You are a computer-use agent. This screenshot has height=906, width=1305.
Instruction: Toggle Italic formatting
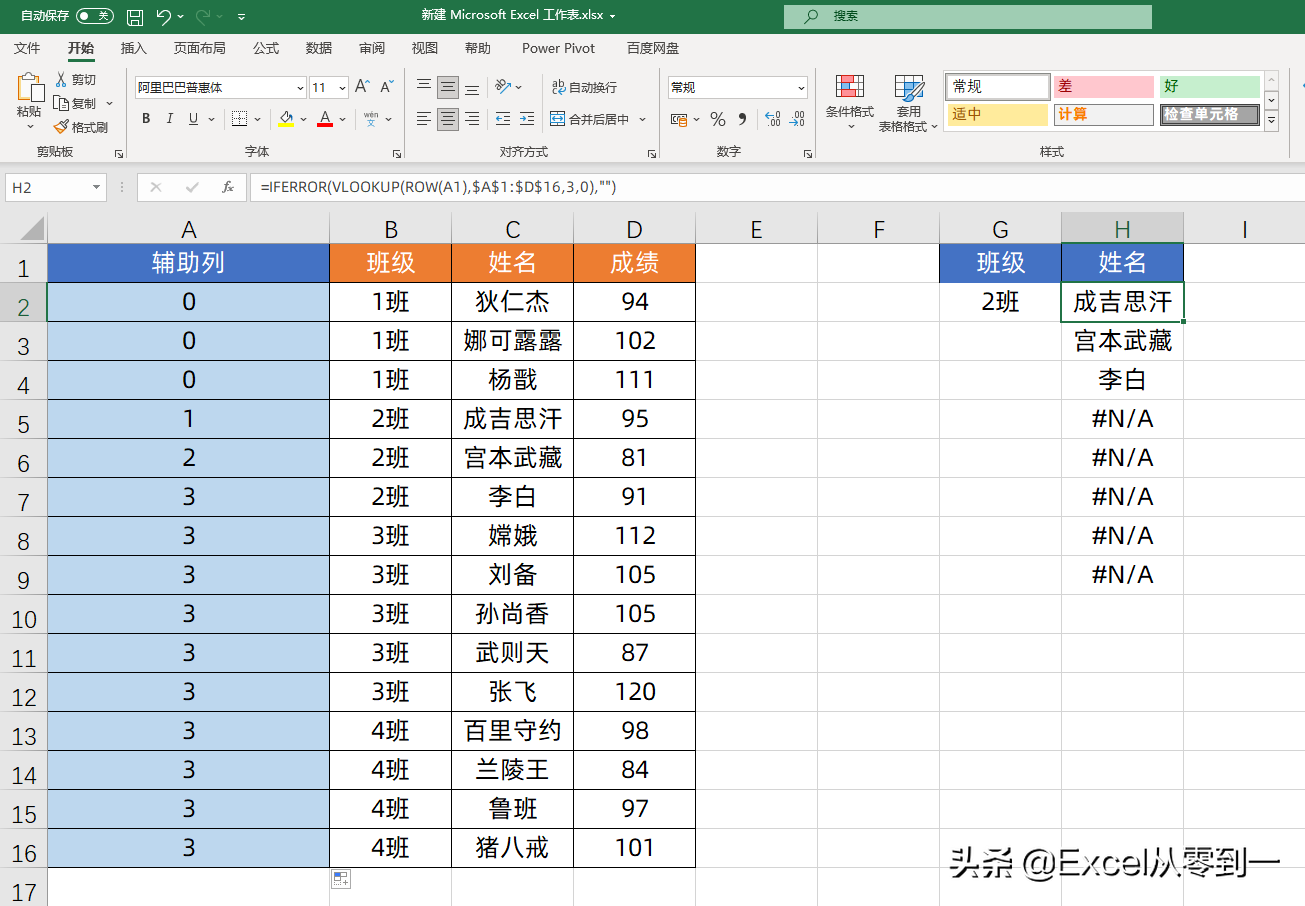(x=169, y=119)
